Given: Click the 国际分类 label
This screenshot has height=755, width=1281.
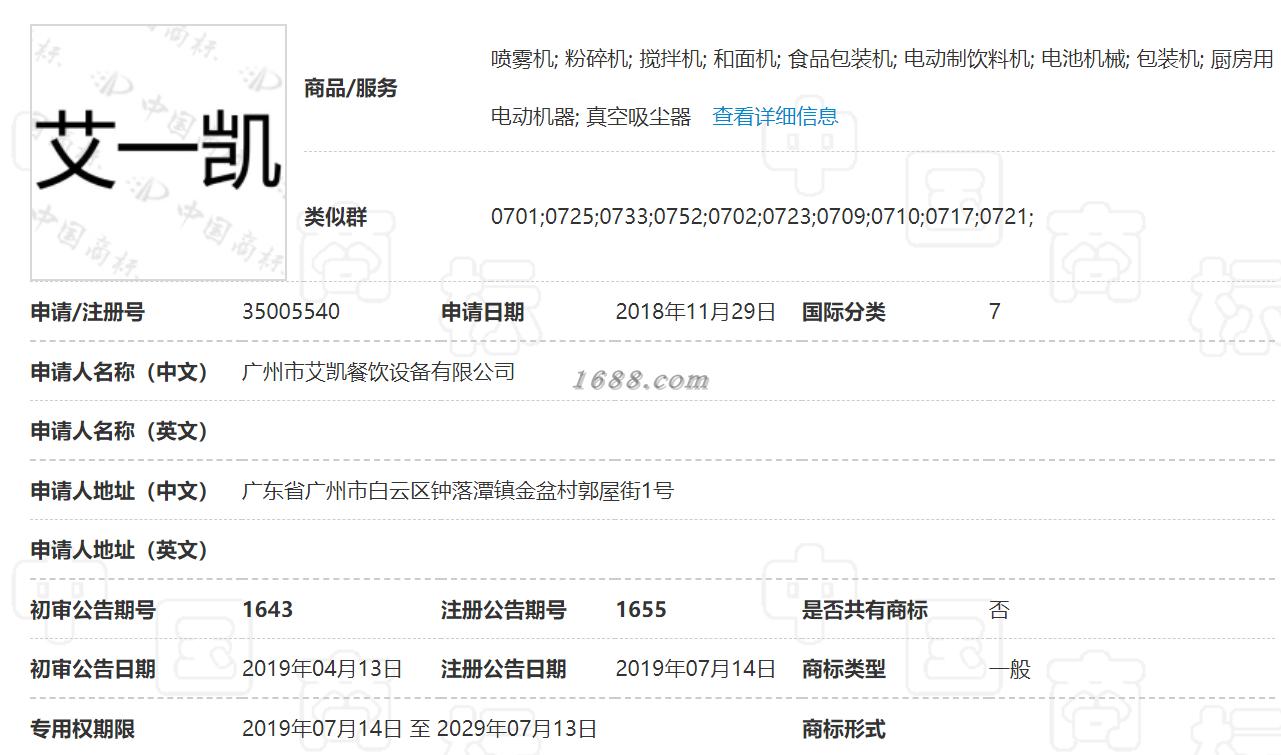Looking at the screenshot, I should [844, 312].
